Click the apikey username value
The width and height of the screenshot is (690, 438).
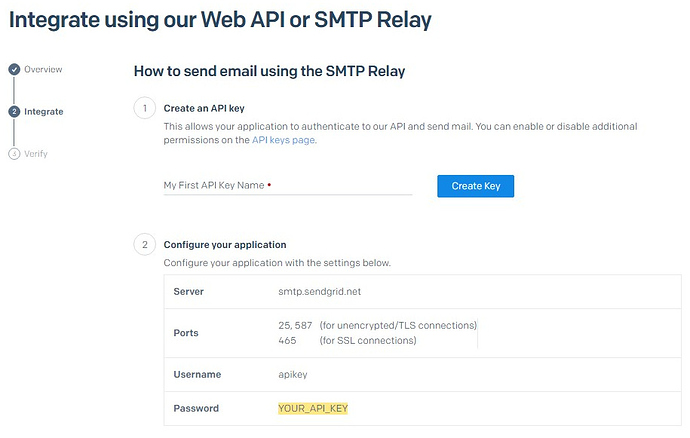point(293,375)
